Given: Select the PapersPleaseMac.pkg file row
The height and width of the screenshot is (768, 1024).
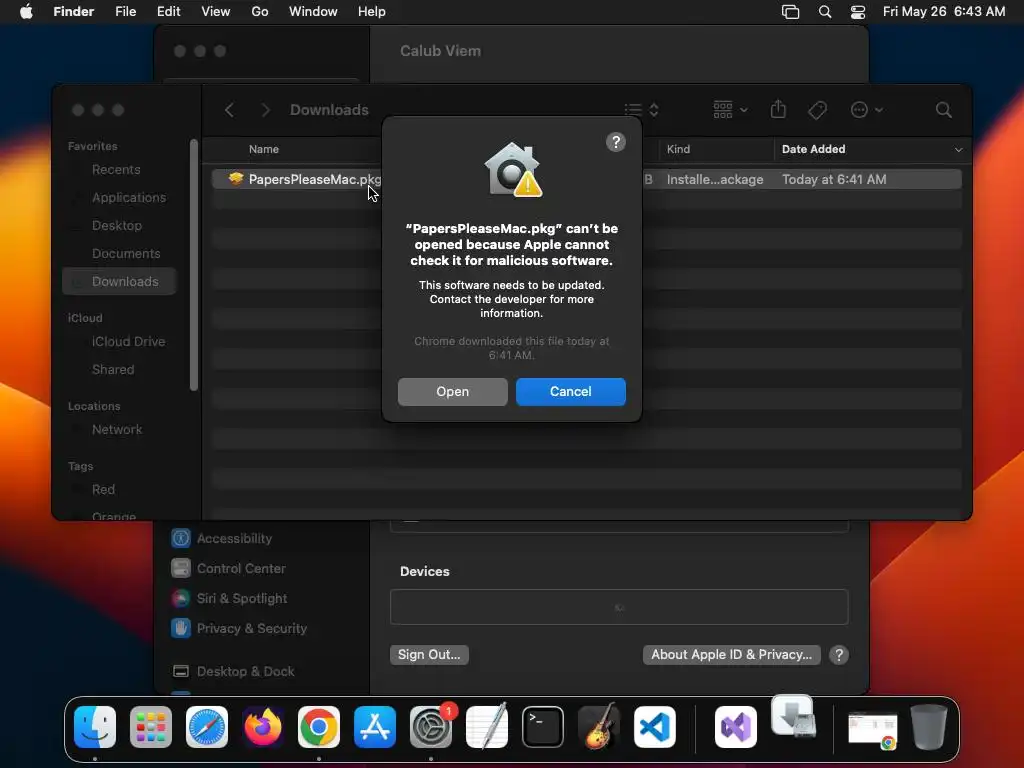Looking at the screenshot, I should (x=586, y=179).
